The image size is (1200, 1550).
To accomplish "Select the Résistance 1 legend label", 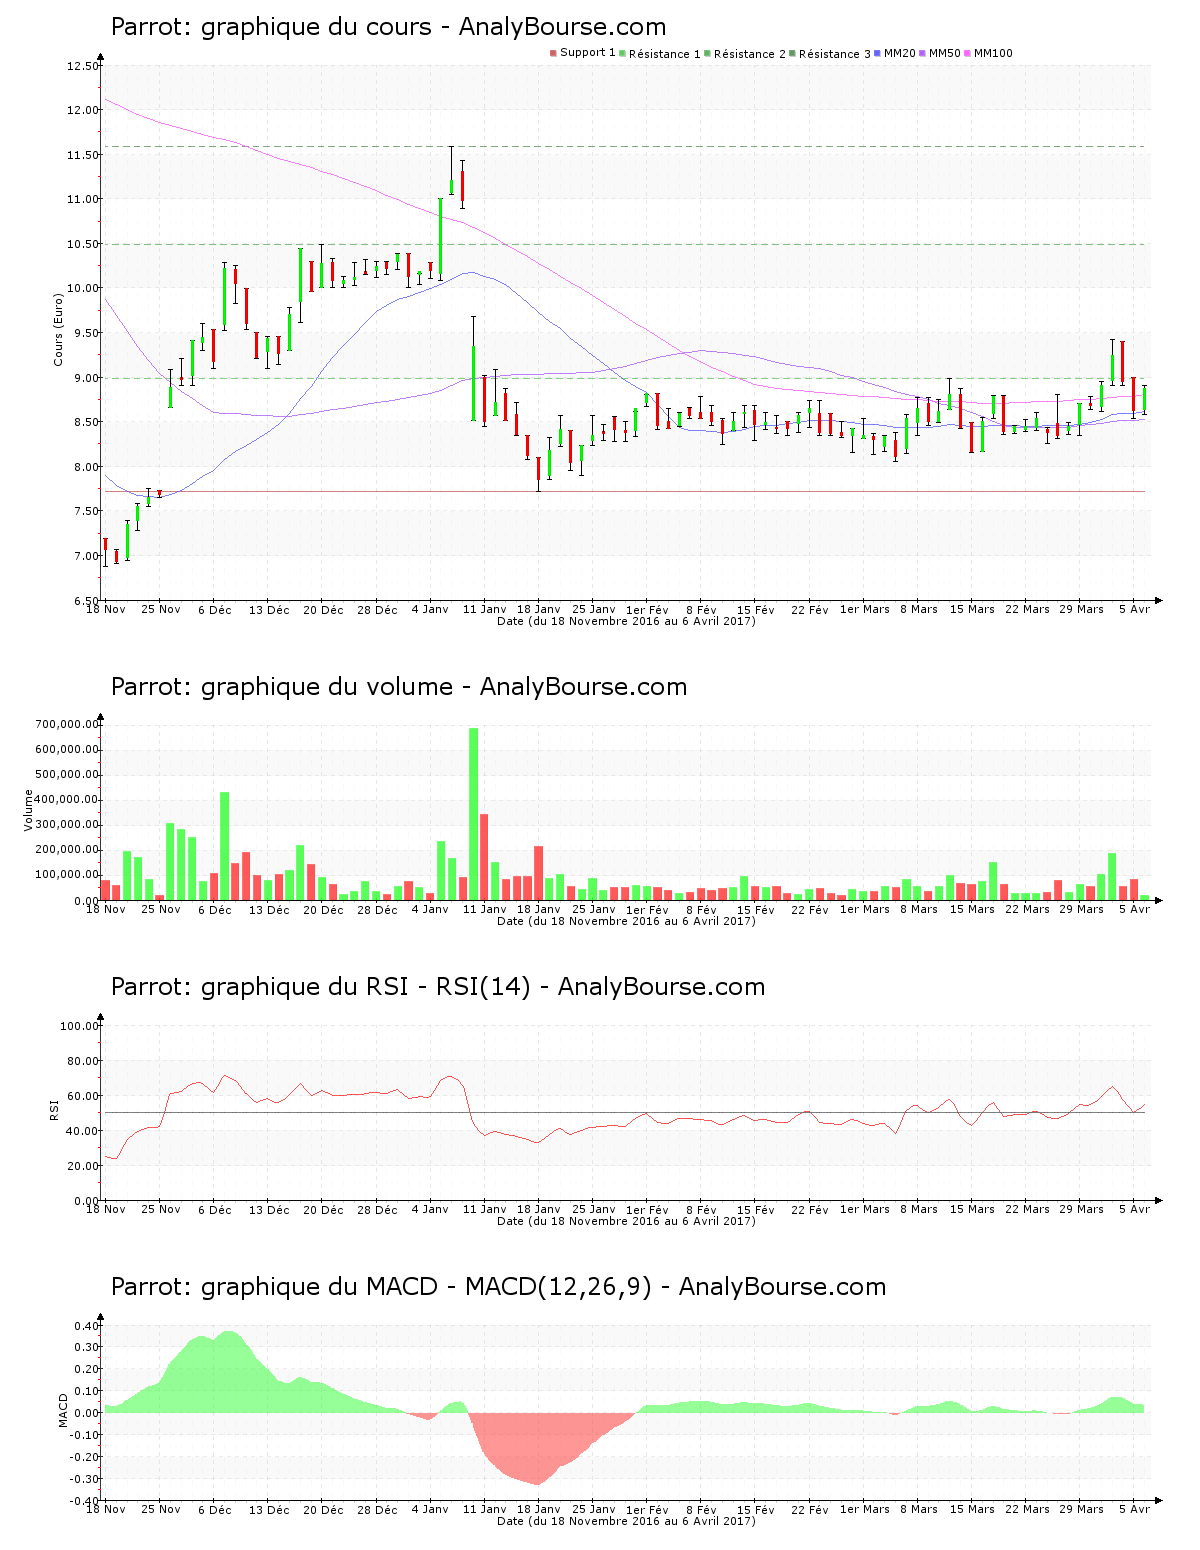I will [665, 54].
